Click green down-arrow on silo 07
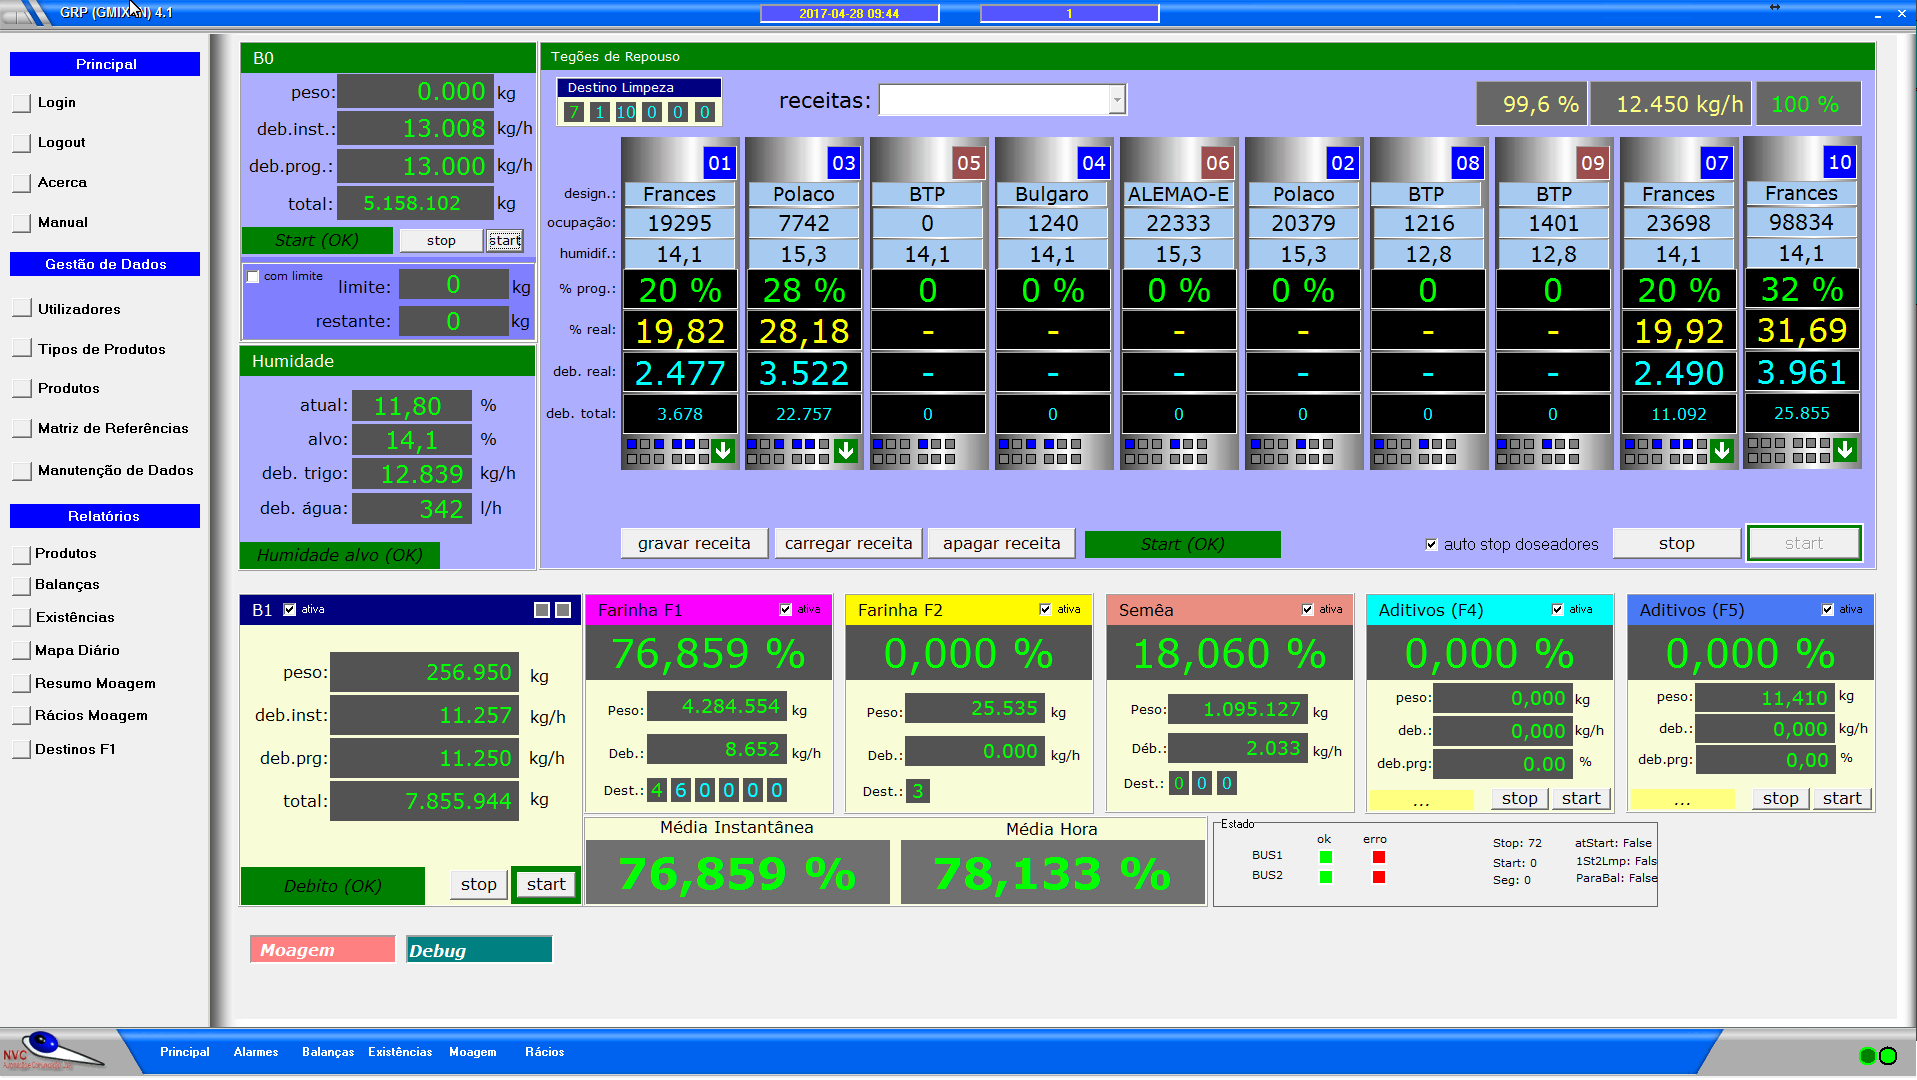Image resolution: width=1917 pixels, height=1080 pixels. pos(1722,451)
